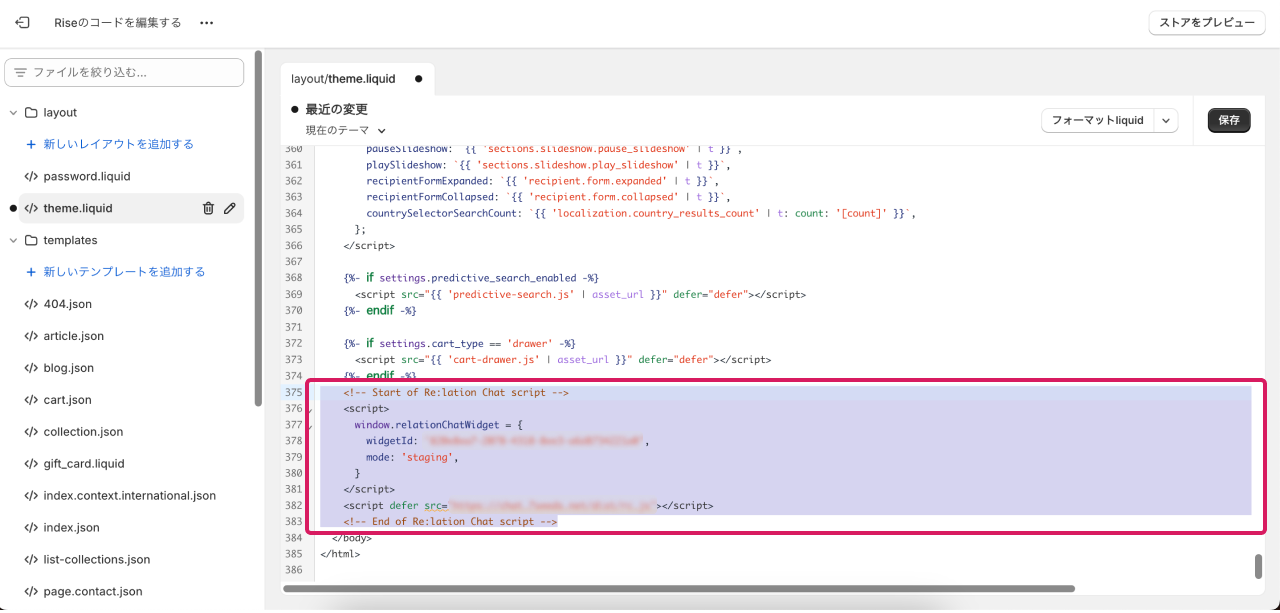
Task: Click the plus icon to add new template
Action: coord(30,272)
